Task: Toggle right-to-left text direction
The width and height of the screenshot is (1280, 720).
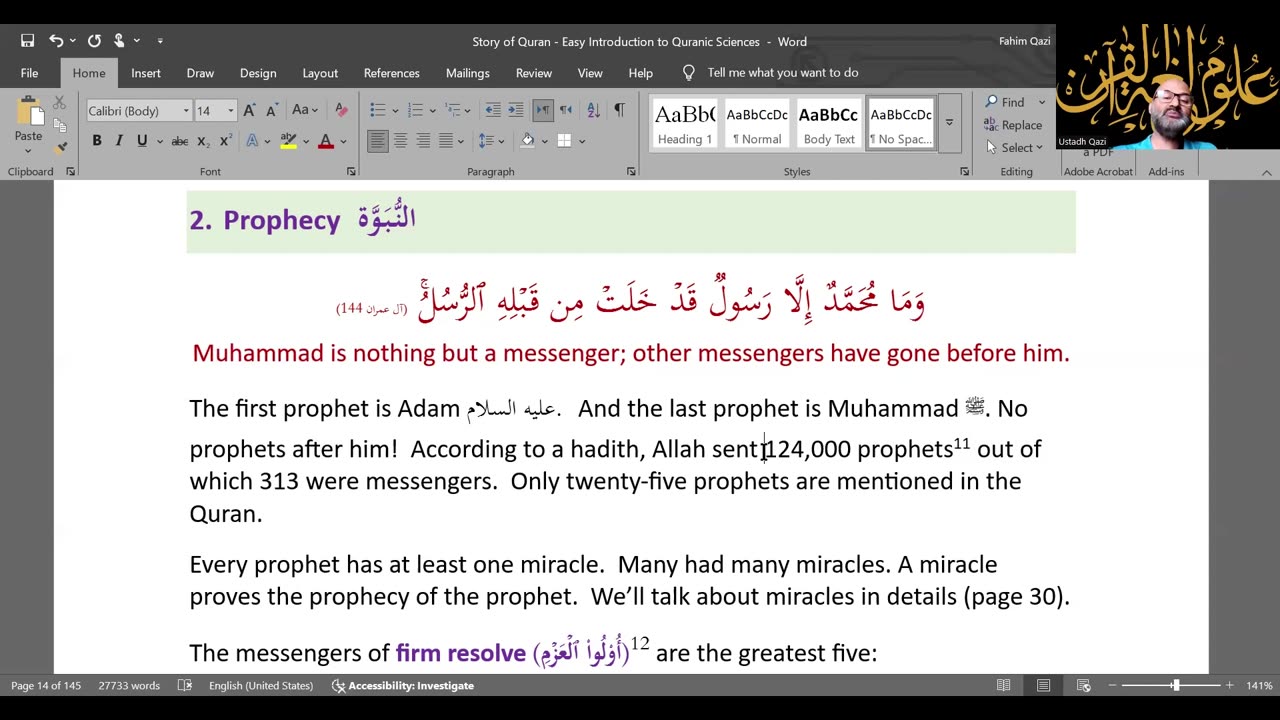Action: pyautogui.click(x=566, y=110)
